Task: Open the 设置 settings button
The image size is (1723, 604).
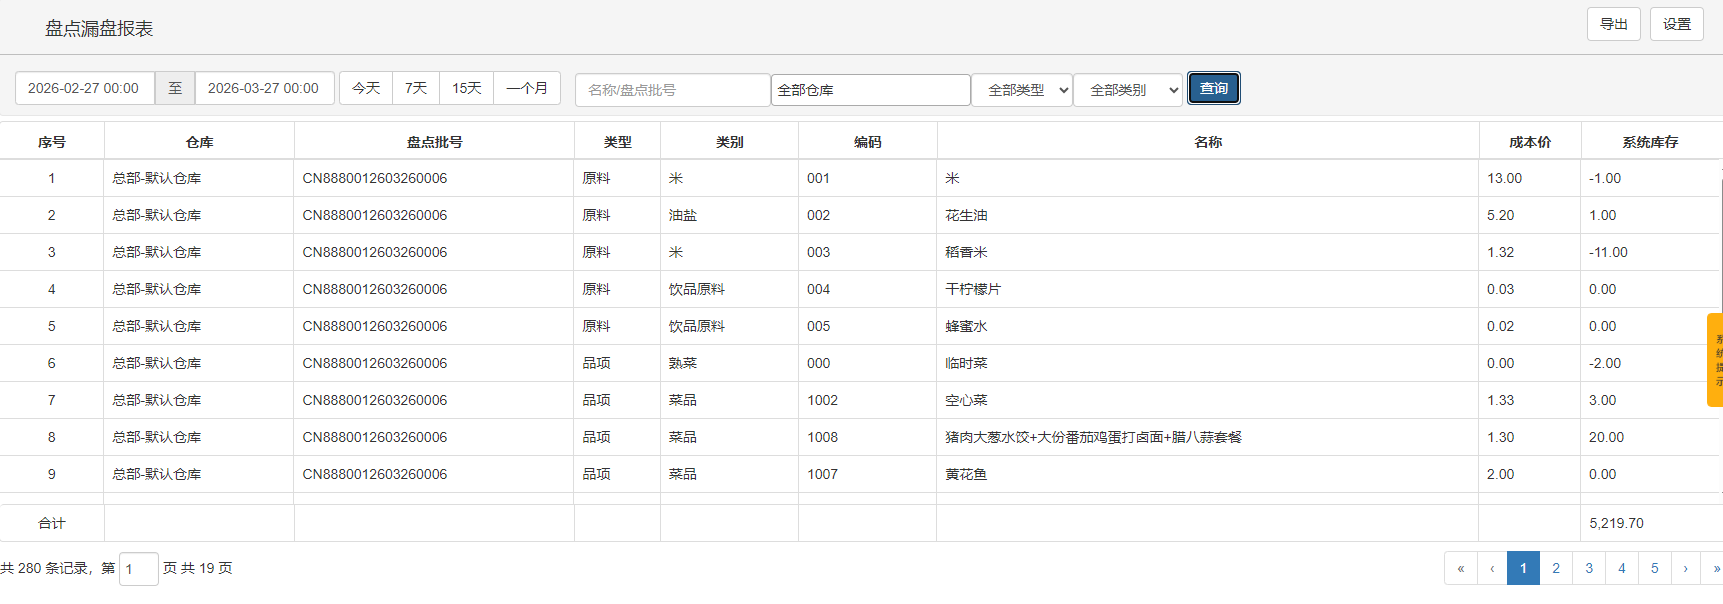Action: [x=1676, y=24]
